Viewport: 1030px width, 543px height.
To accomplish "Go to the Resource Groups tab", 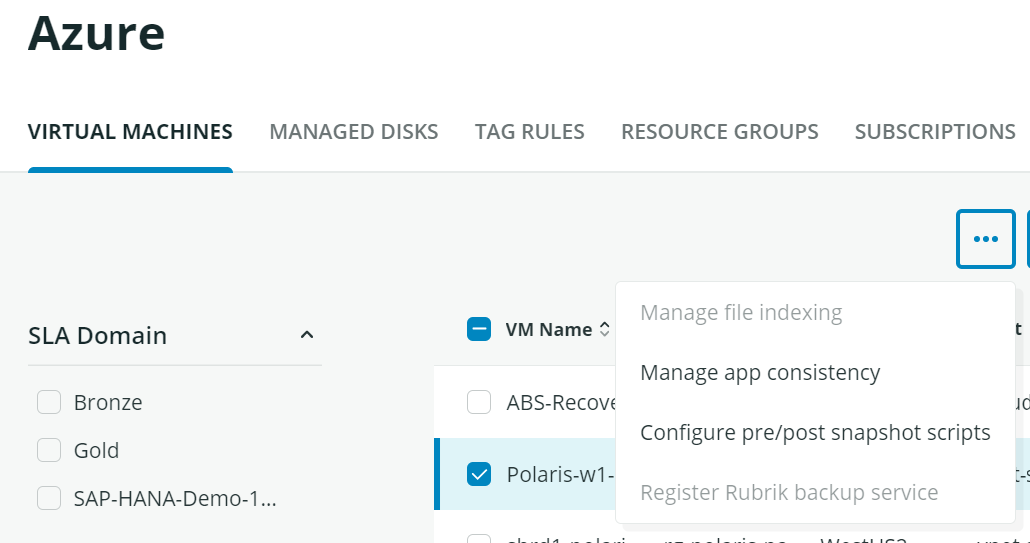I will tap(719, 132).
